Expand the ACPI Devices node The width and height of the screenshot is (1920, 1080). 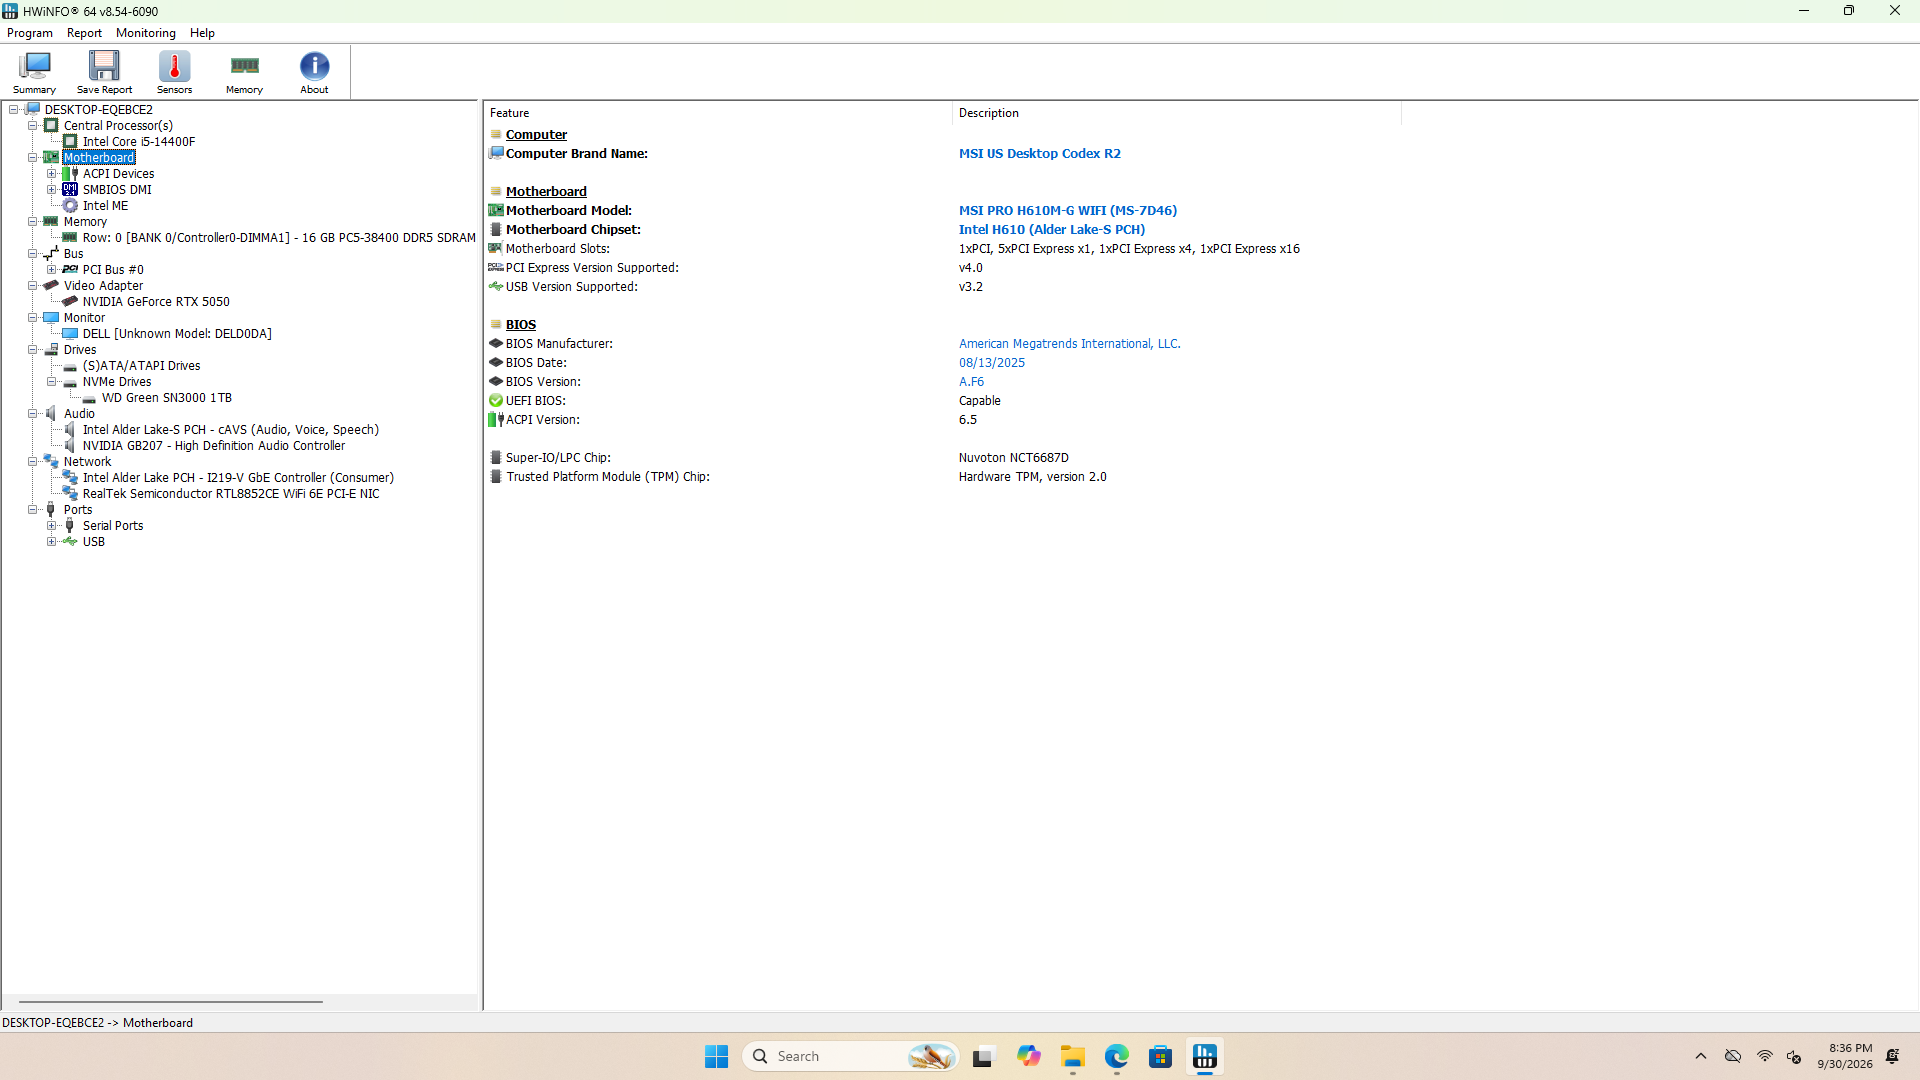(52, 174)
